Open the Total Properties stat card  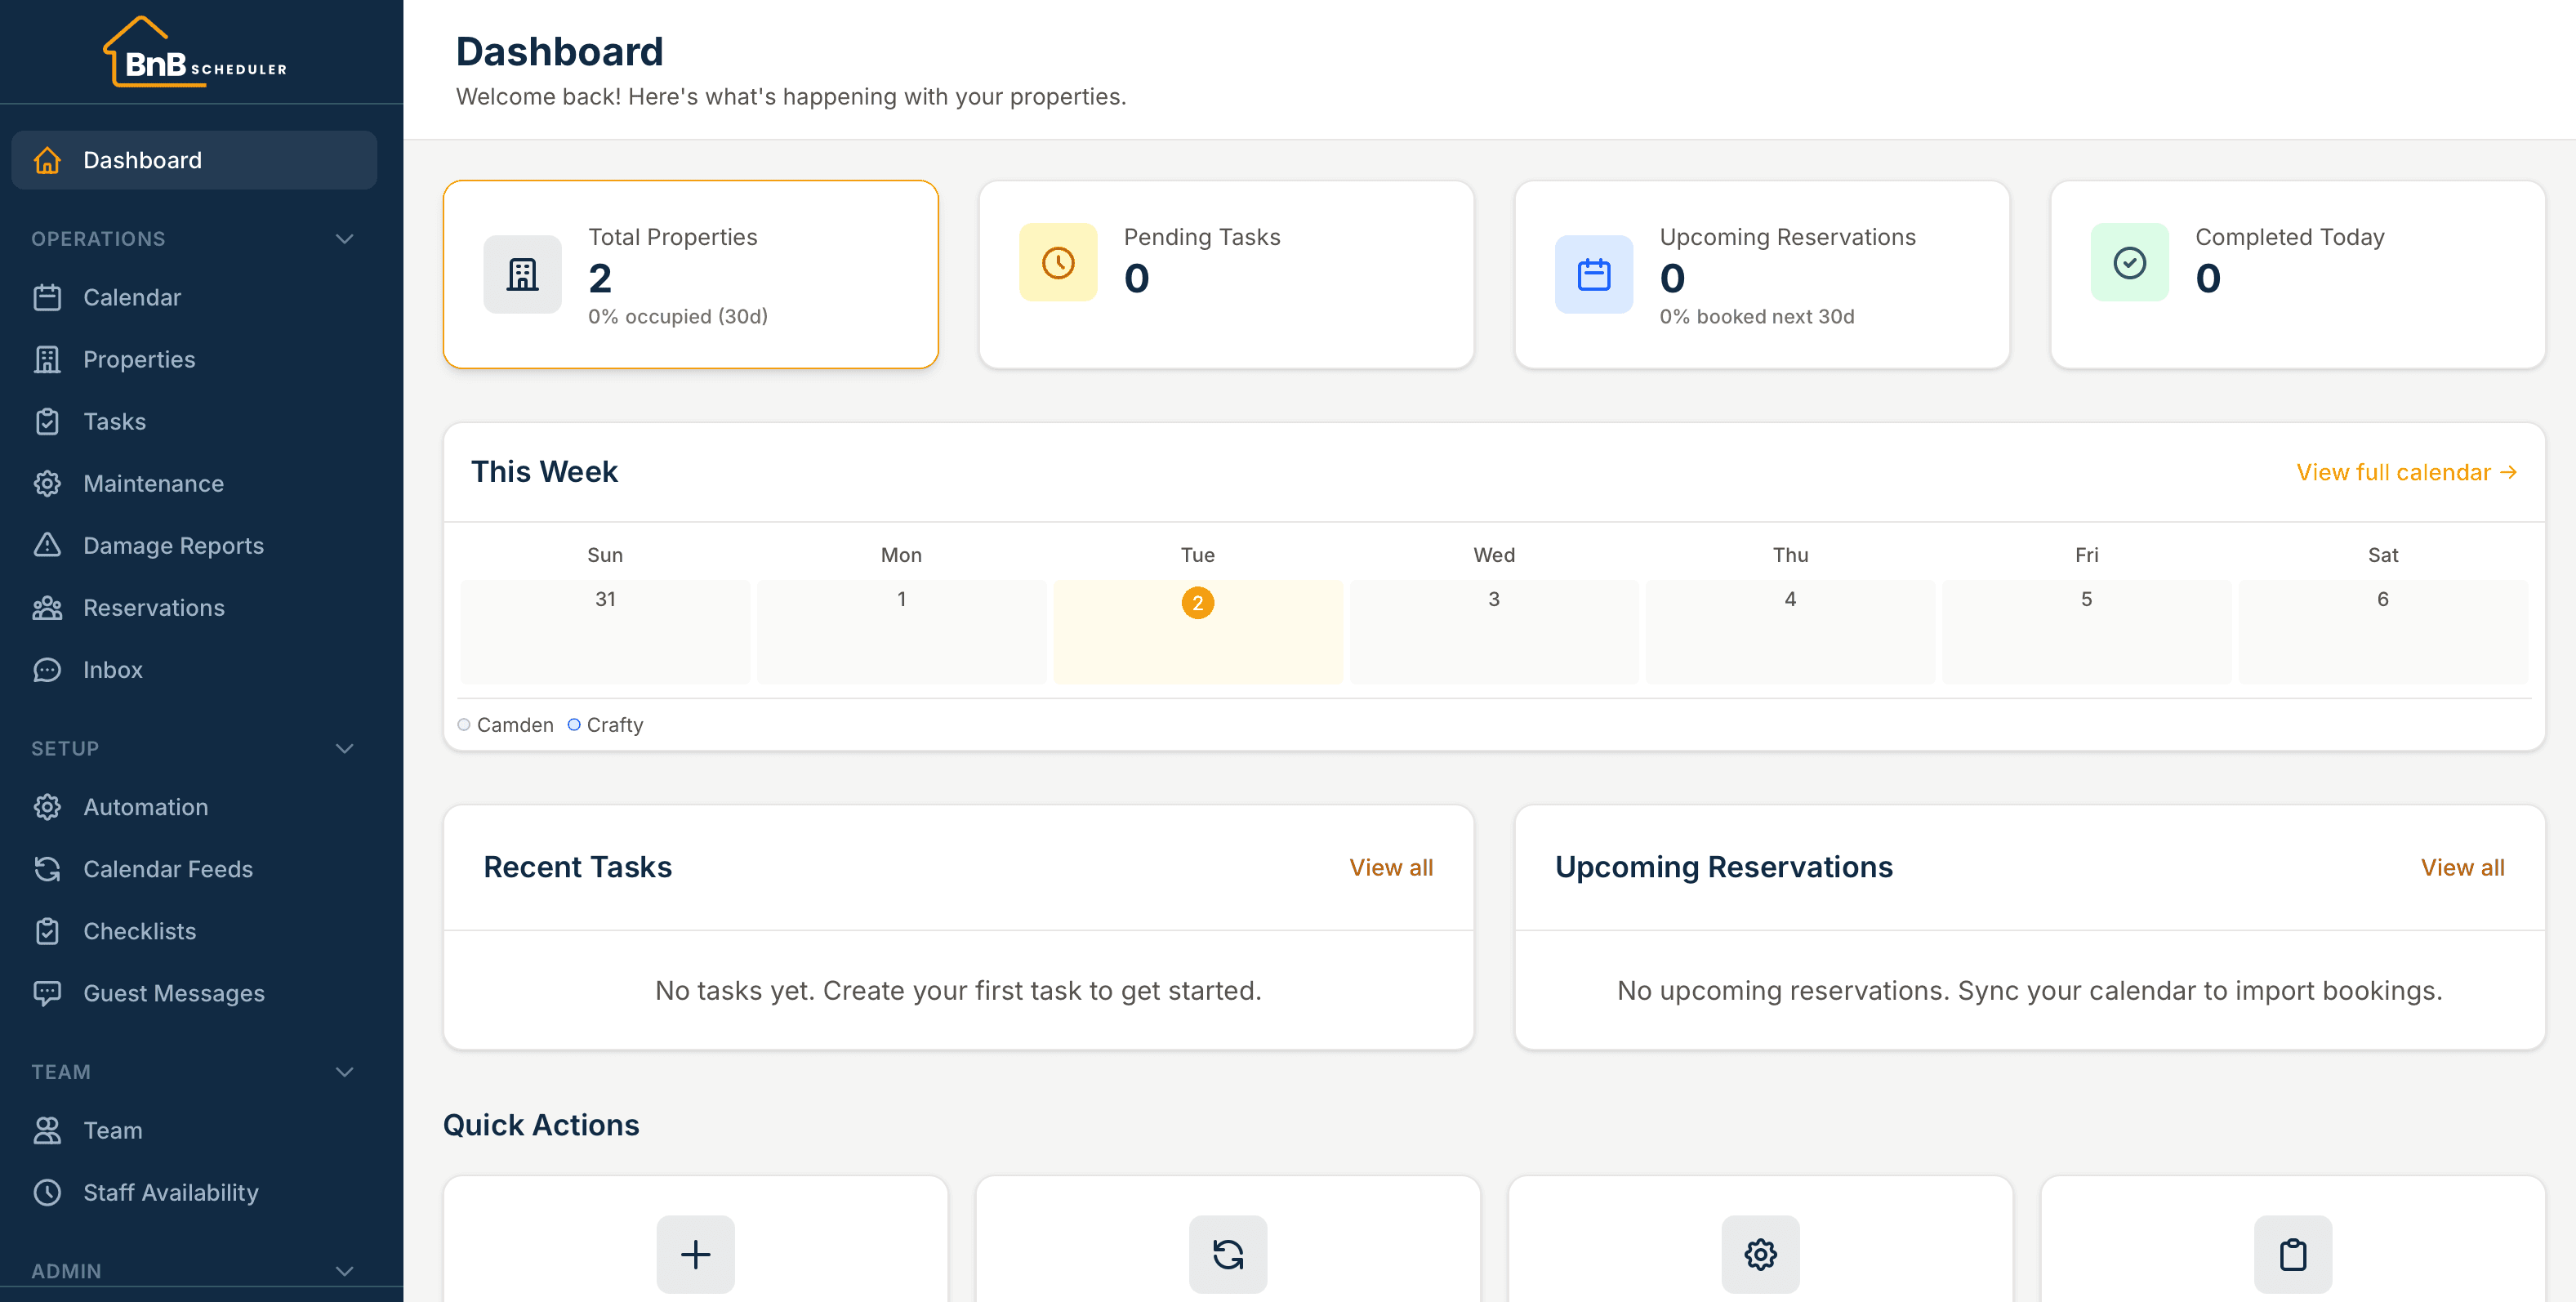(691, 274)
